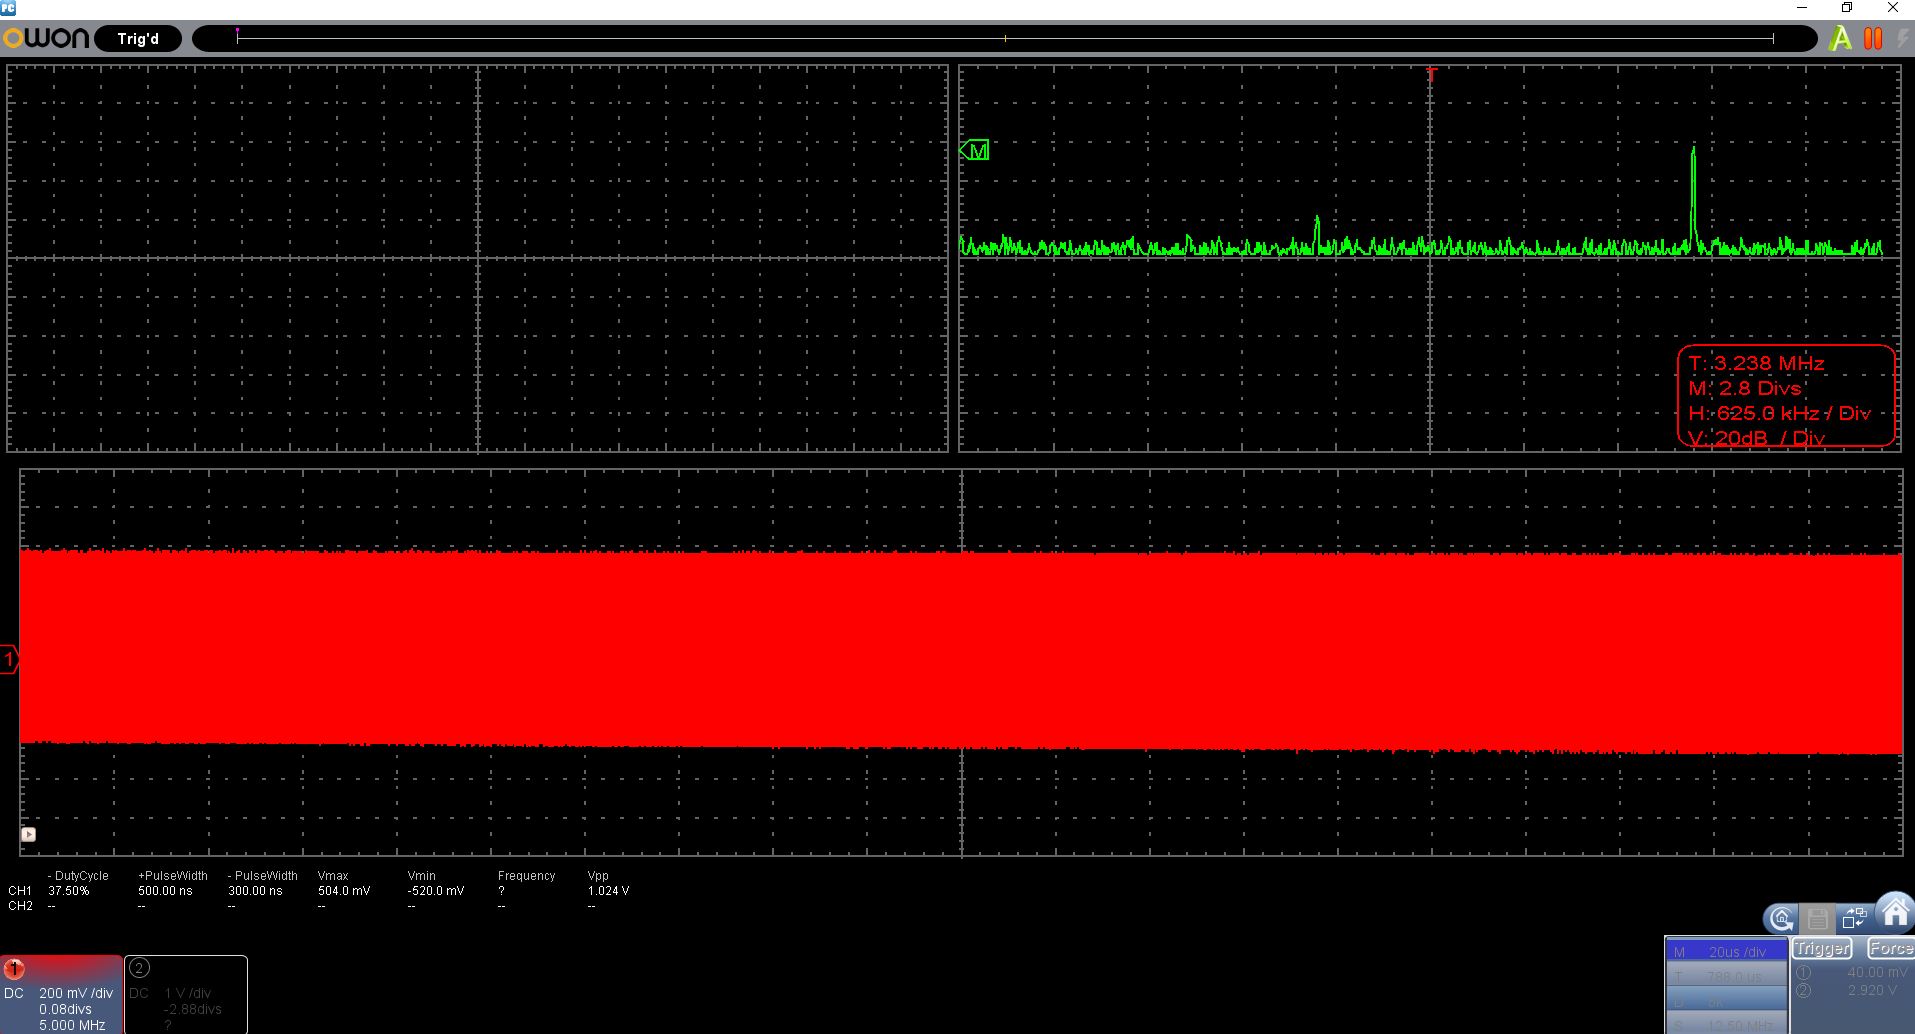Click the small play icon in waveform corner

(x=28, y=834)
